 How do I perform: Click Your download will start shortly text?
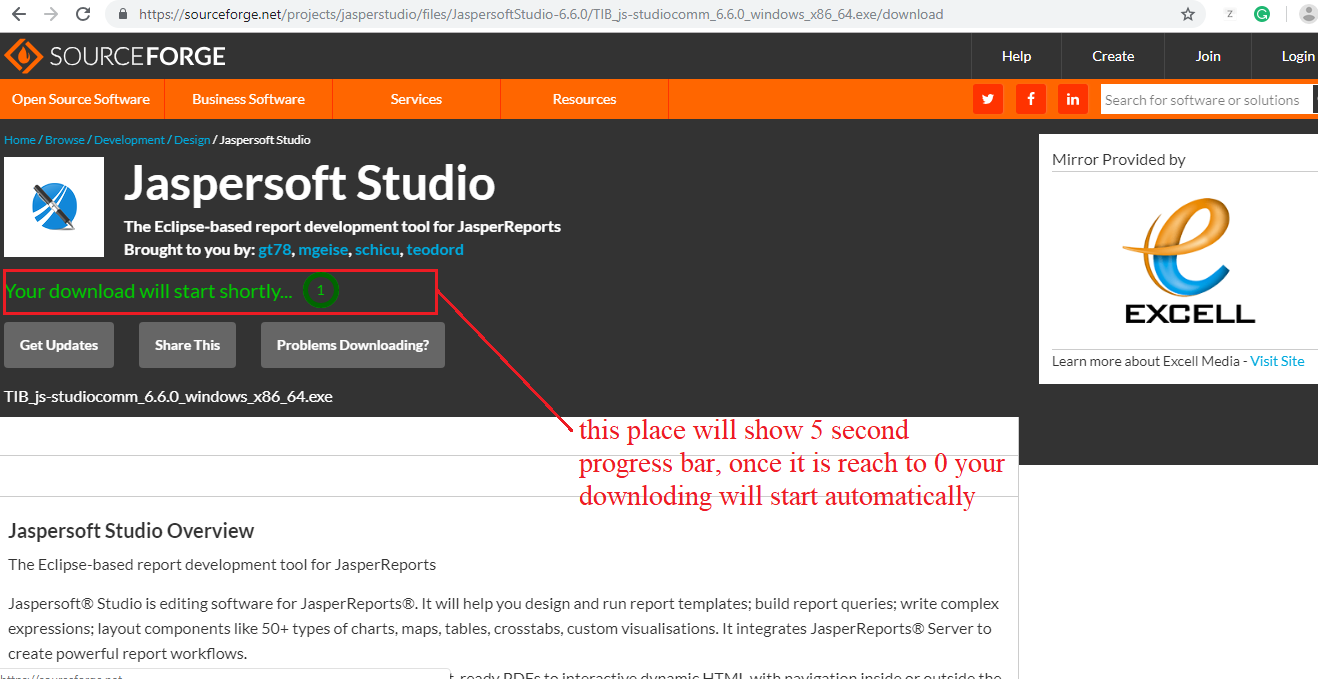[x=149, y=291]
